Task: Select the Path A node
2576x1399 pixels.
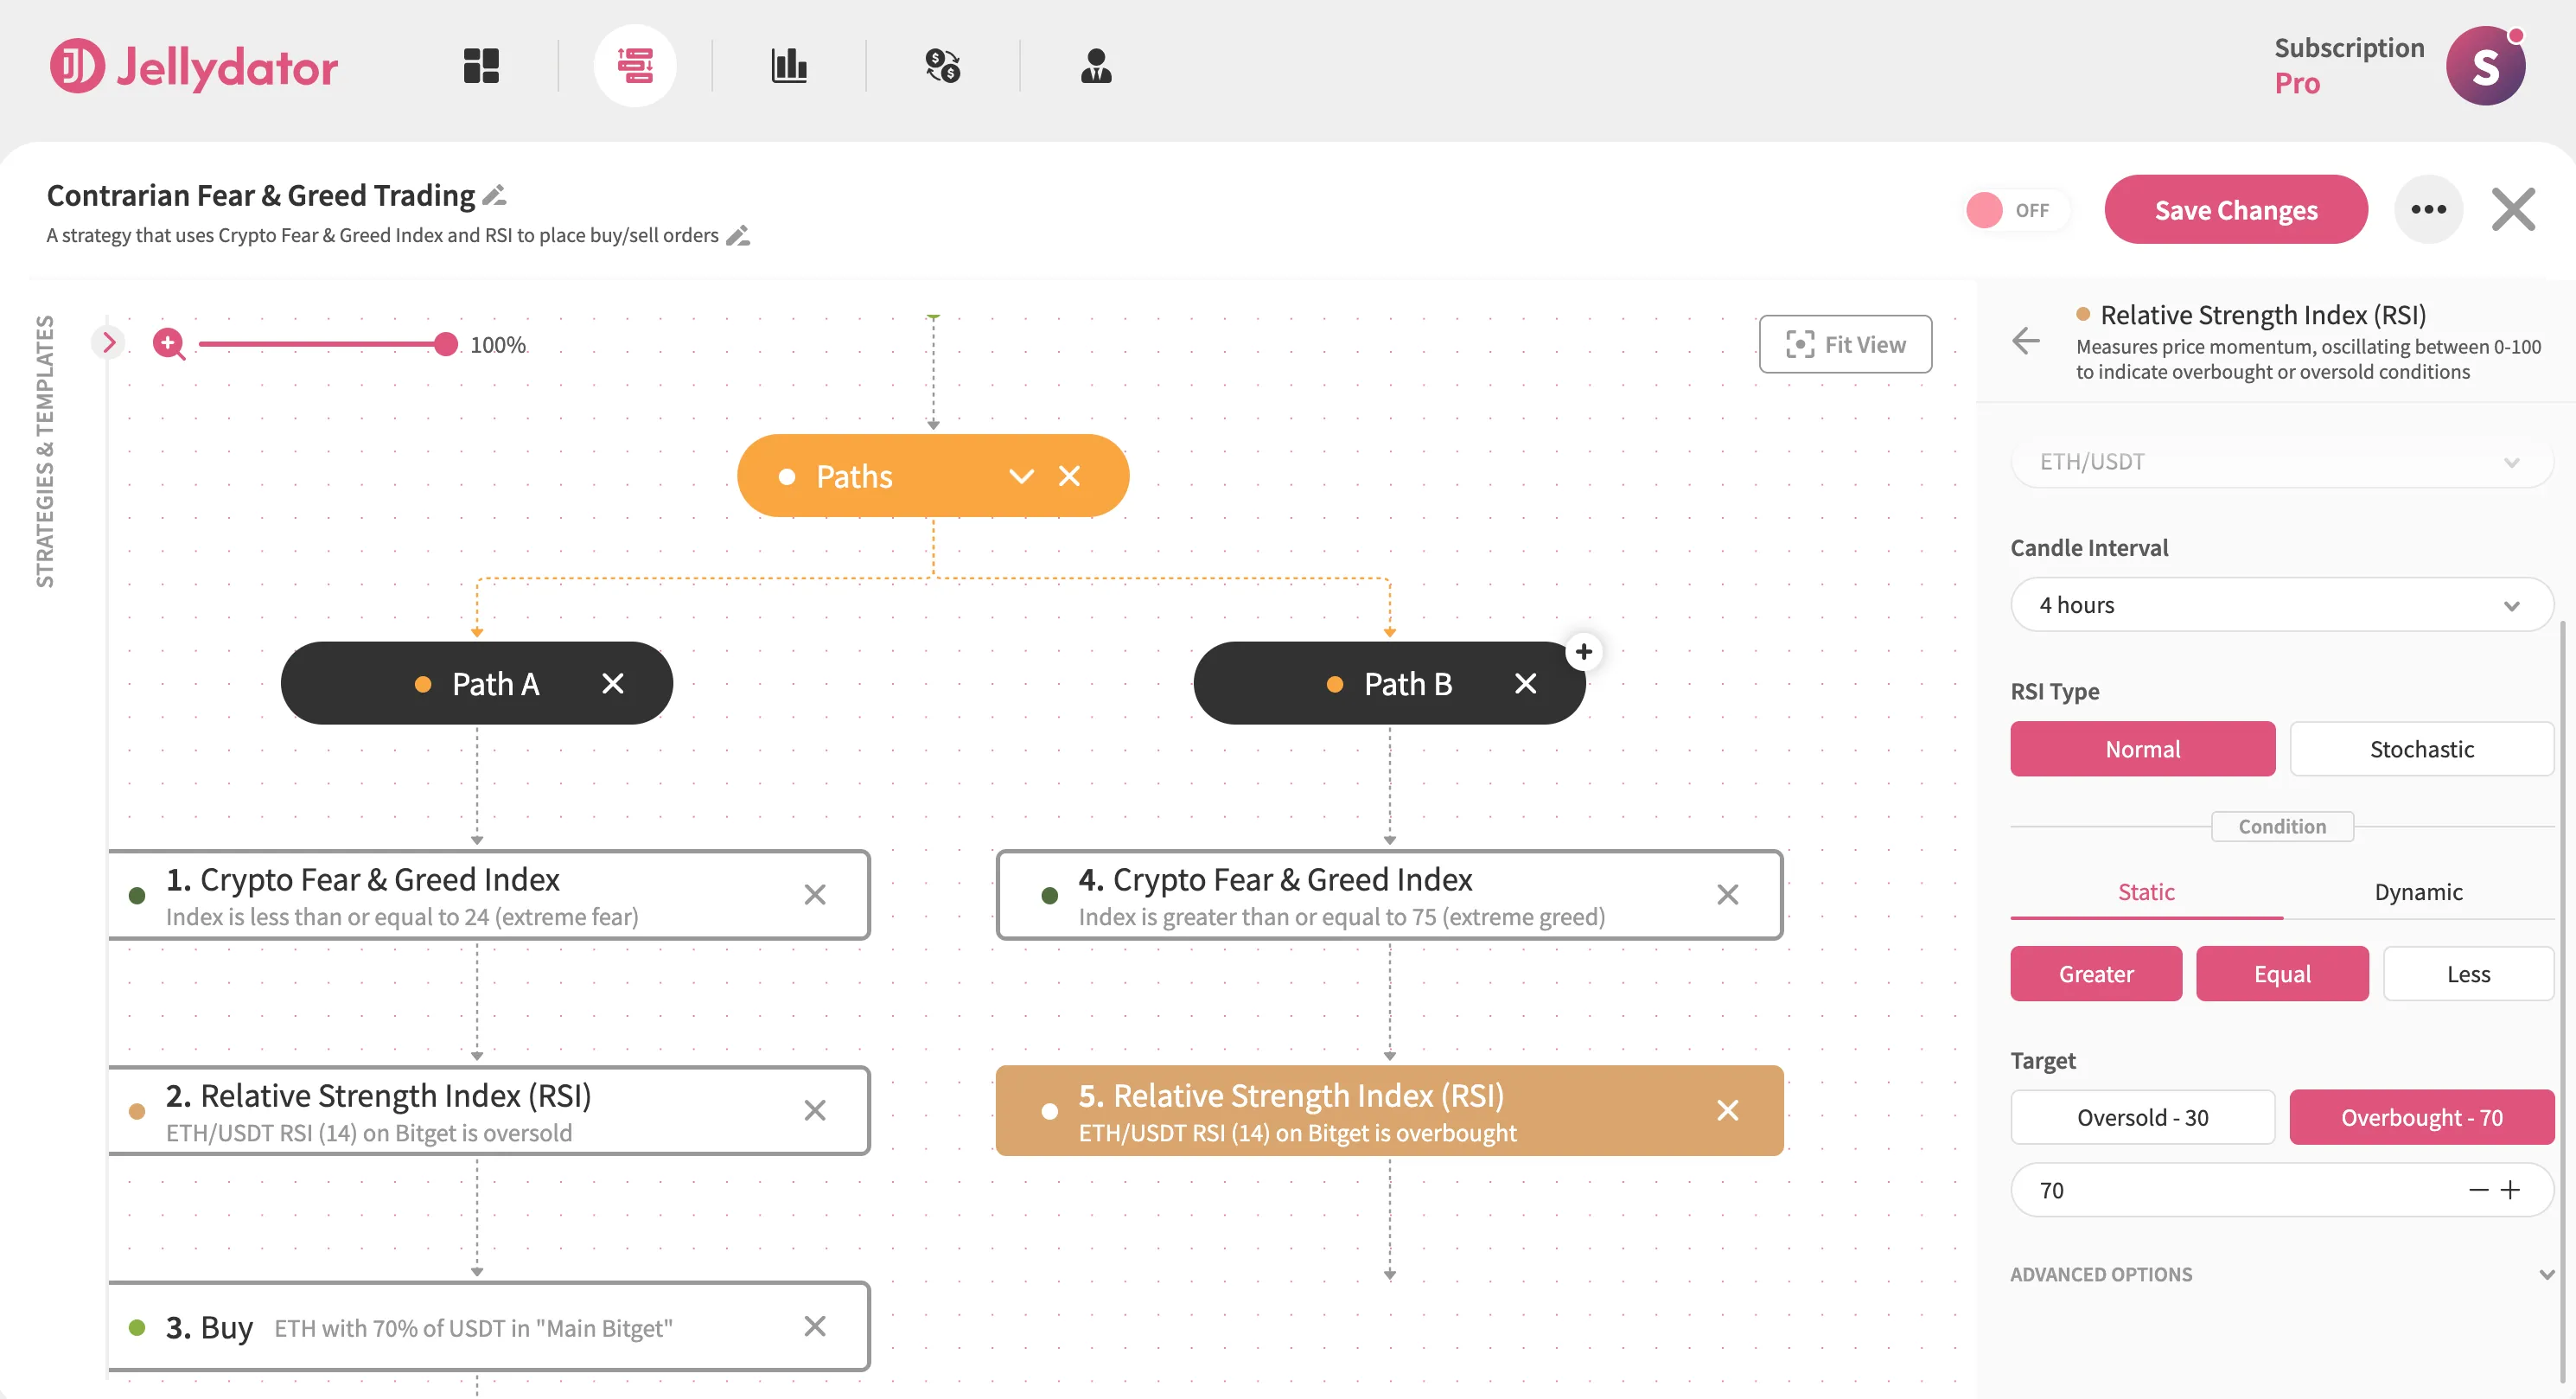Action: 477,684
